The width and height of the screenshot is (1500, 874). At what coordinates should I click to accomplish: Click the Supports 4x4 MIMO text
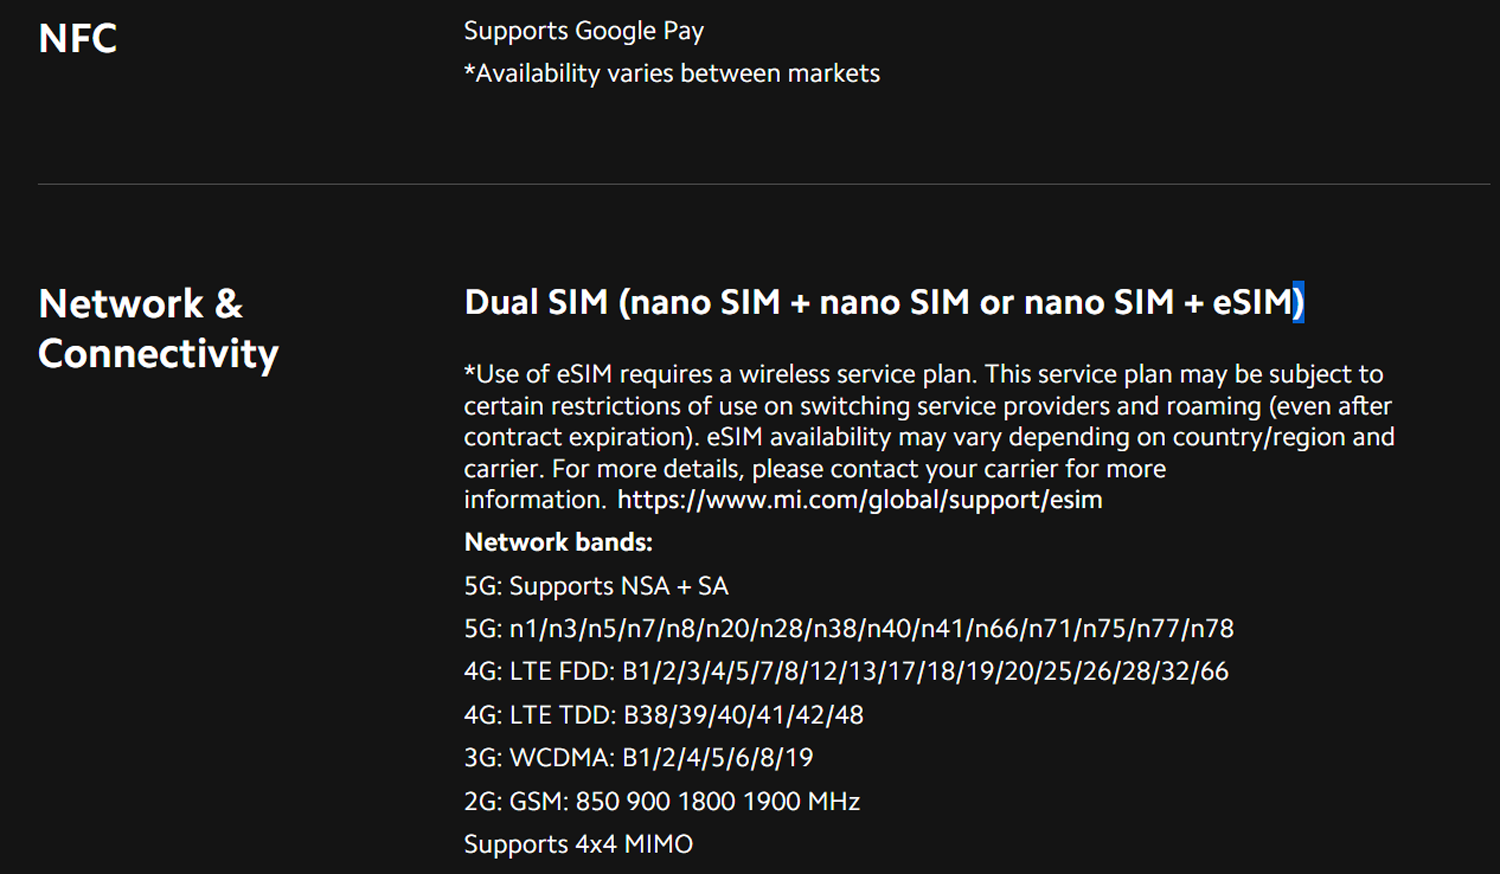578,844
